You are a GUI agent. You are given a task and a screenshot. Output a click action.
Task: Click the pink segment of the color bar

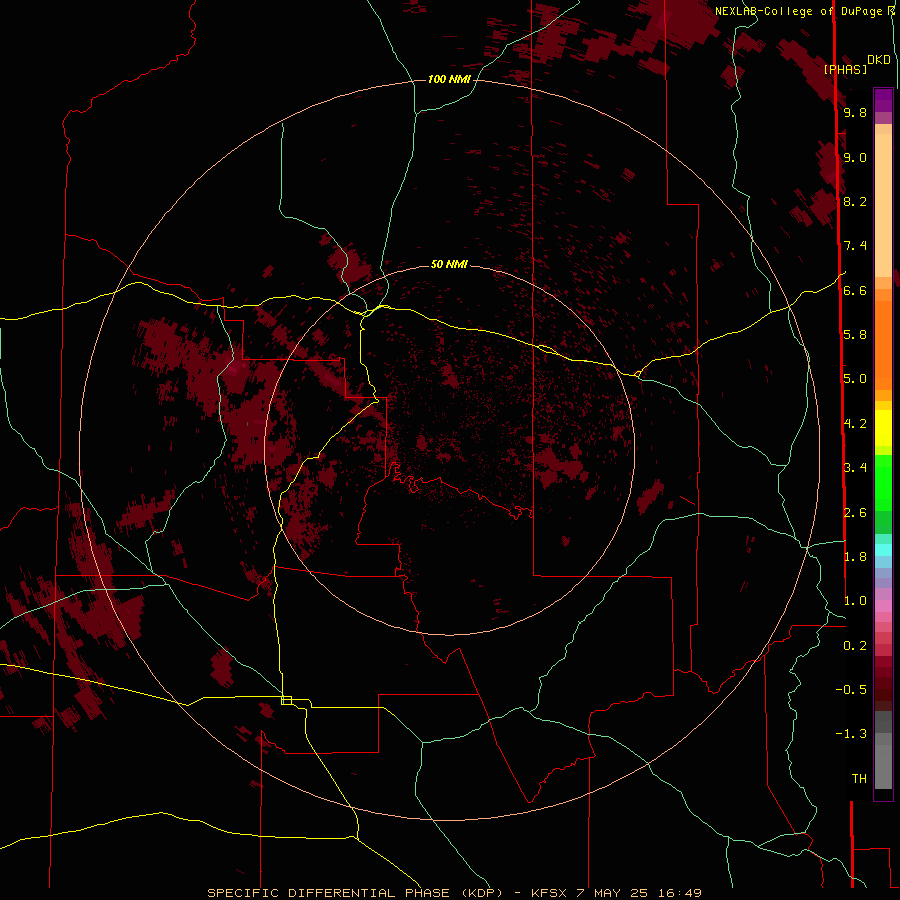883,606
